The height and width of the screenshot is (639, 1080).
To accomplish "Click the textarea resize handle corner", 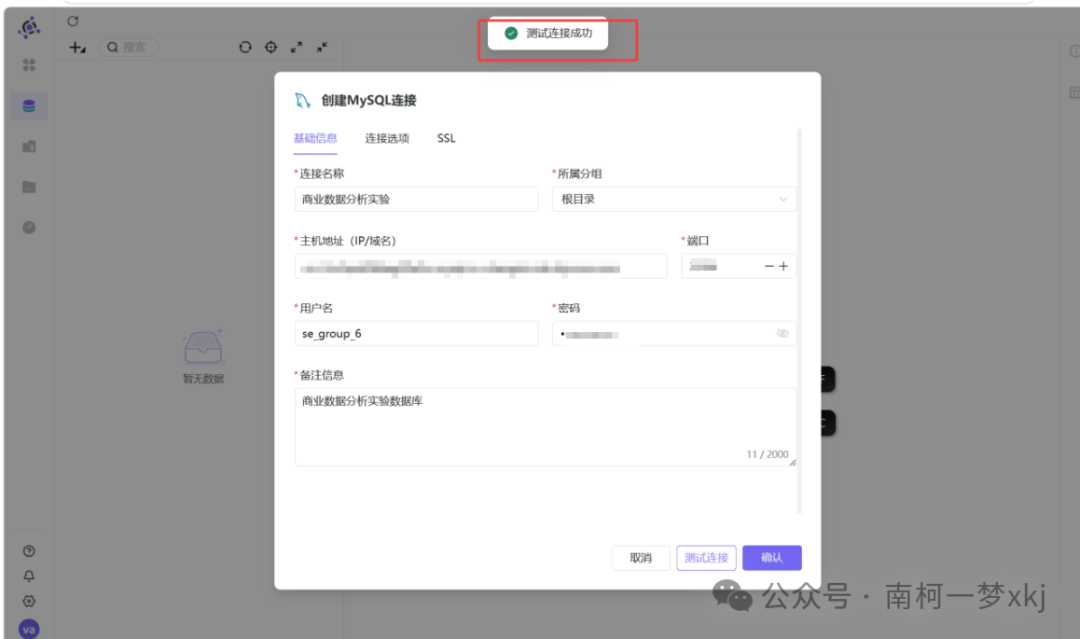I will tap(793, 463).
